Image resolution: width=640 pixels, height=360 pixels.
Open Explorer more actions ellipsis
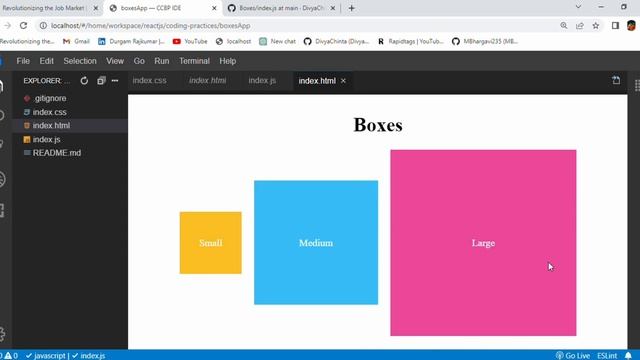[x=115, y=81]
